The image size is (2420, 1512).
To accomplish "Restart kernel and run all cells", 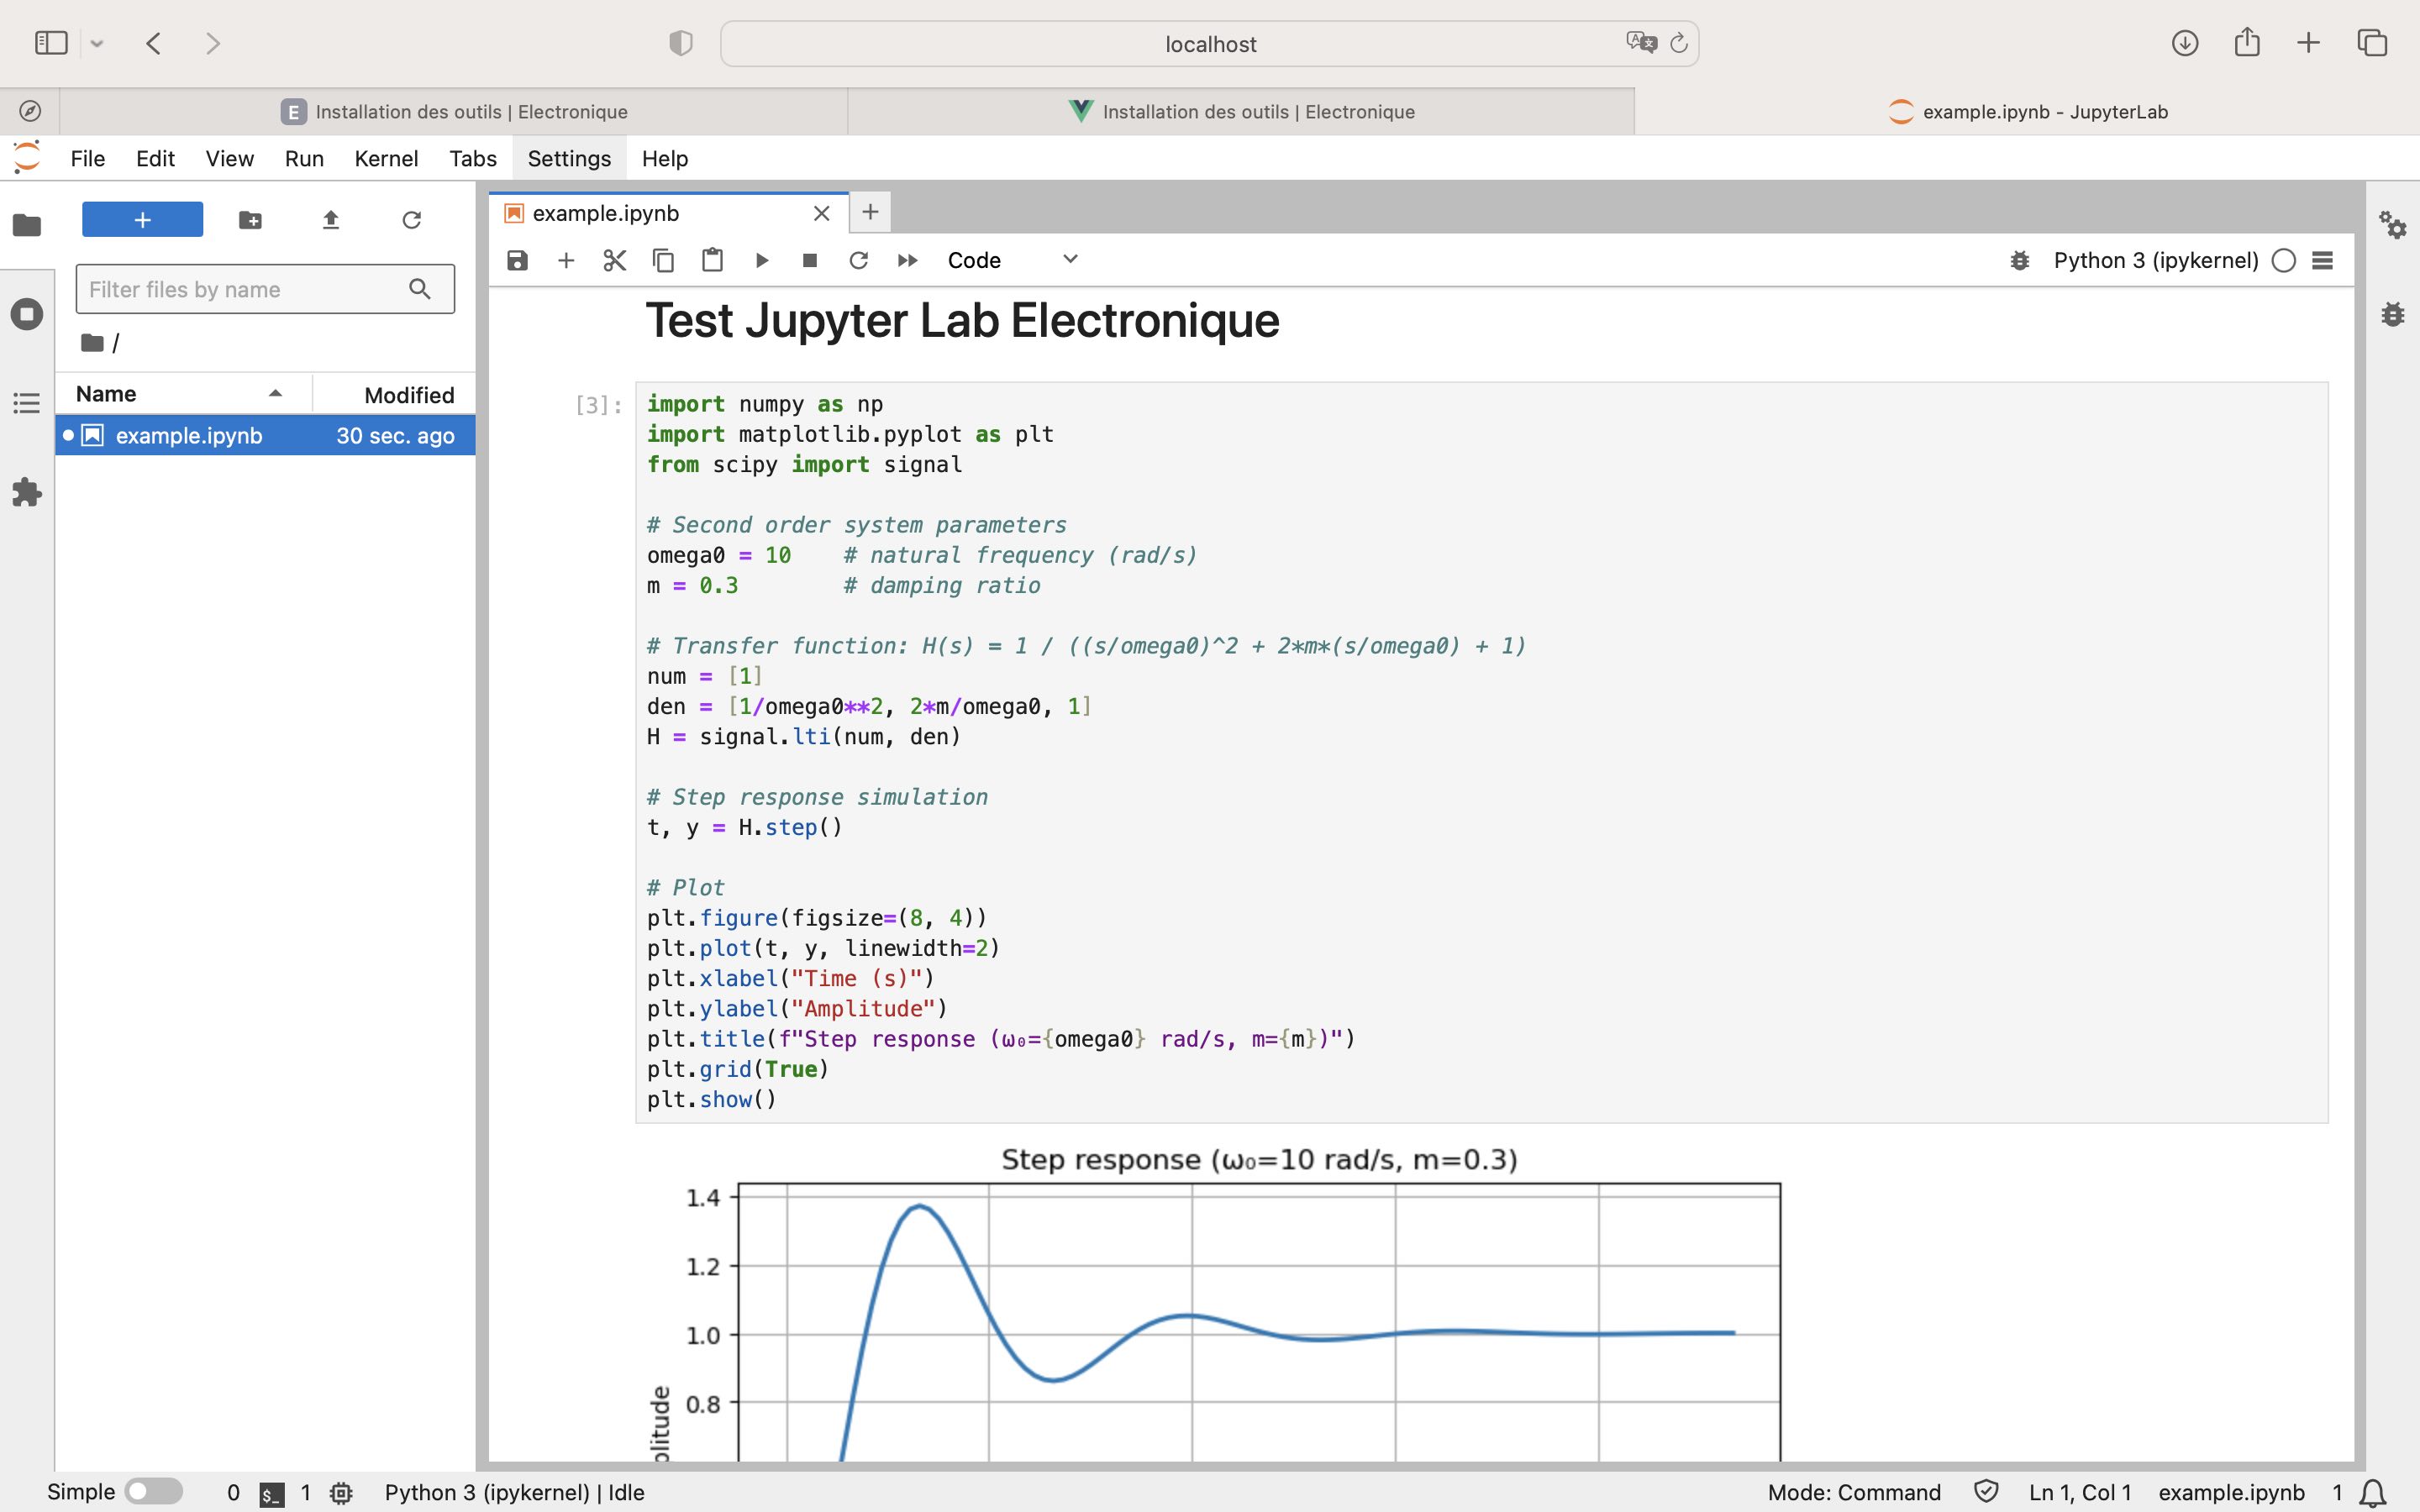I will click(907, 261).
